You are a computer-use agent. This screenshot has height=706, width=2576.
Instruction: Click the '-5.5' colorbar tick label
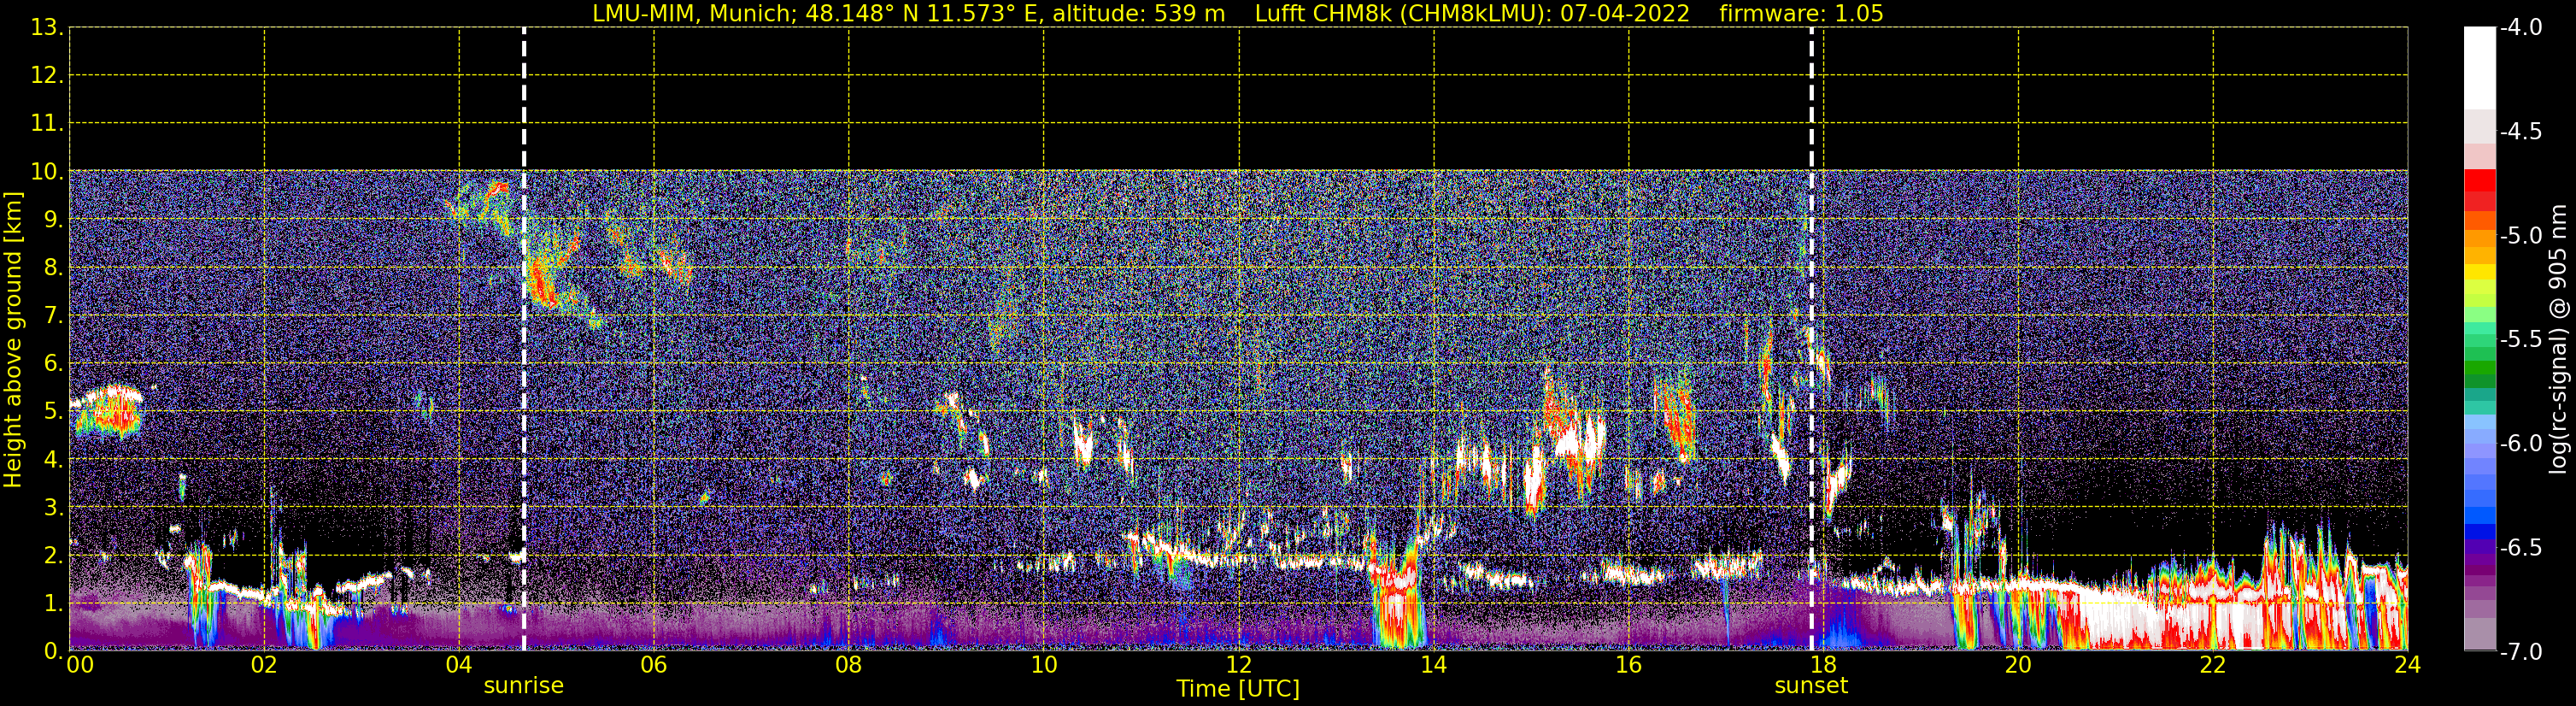(x=2520, y=340)
